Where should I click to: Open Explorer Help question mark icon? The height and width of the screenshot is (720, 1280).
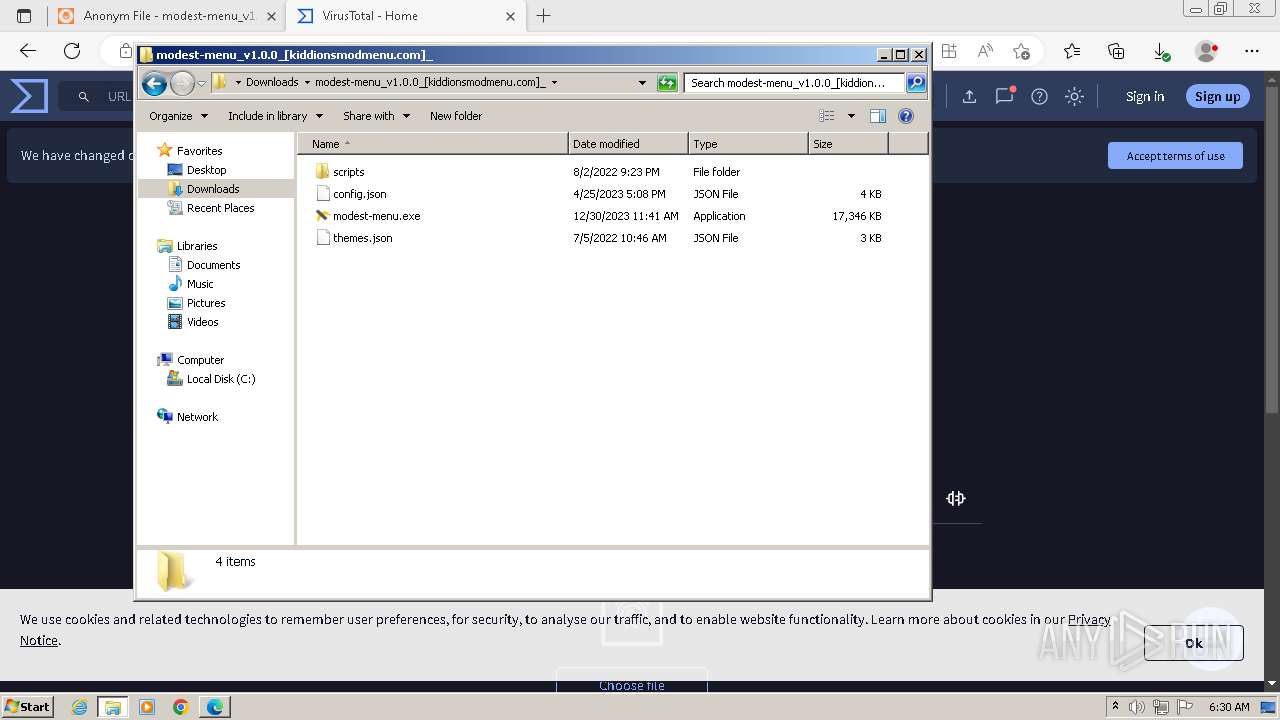coord(906,116)
